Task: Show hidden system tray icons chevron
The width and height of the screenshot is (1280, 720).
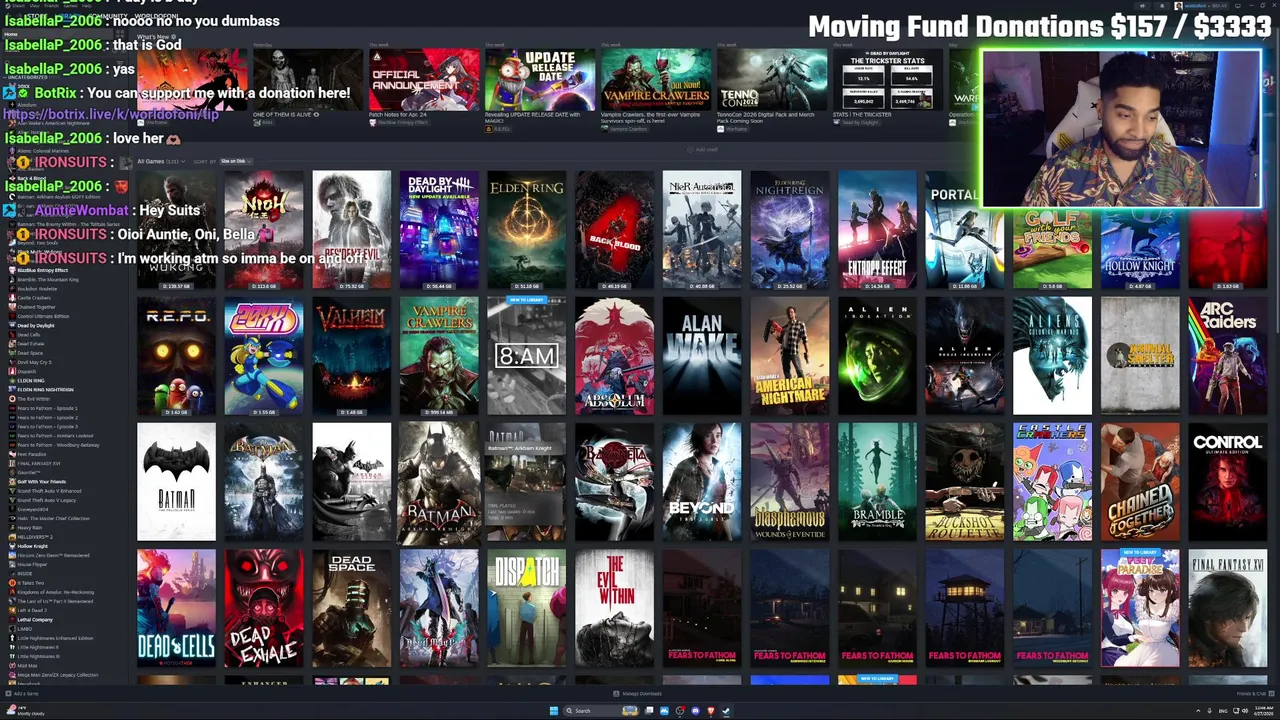Action: pyautogui.click(x=1198, y=711)
